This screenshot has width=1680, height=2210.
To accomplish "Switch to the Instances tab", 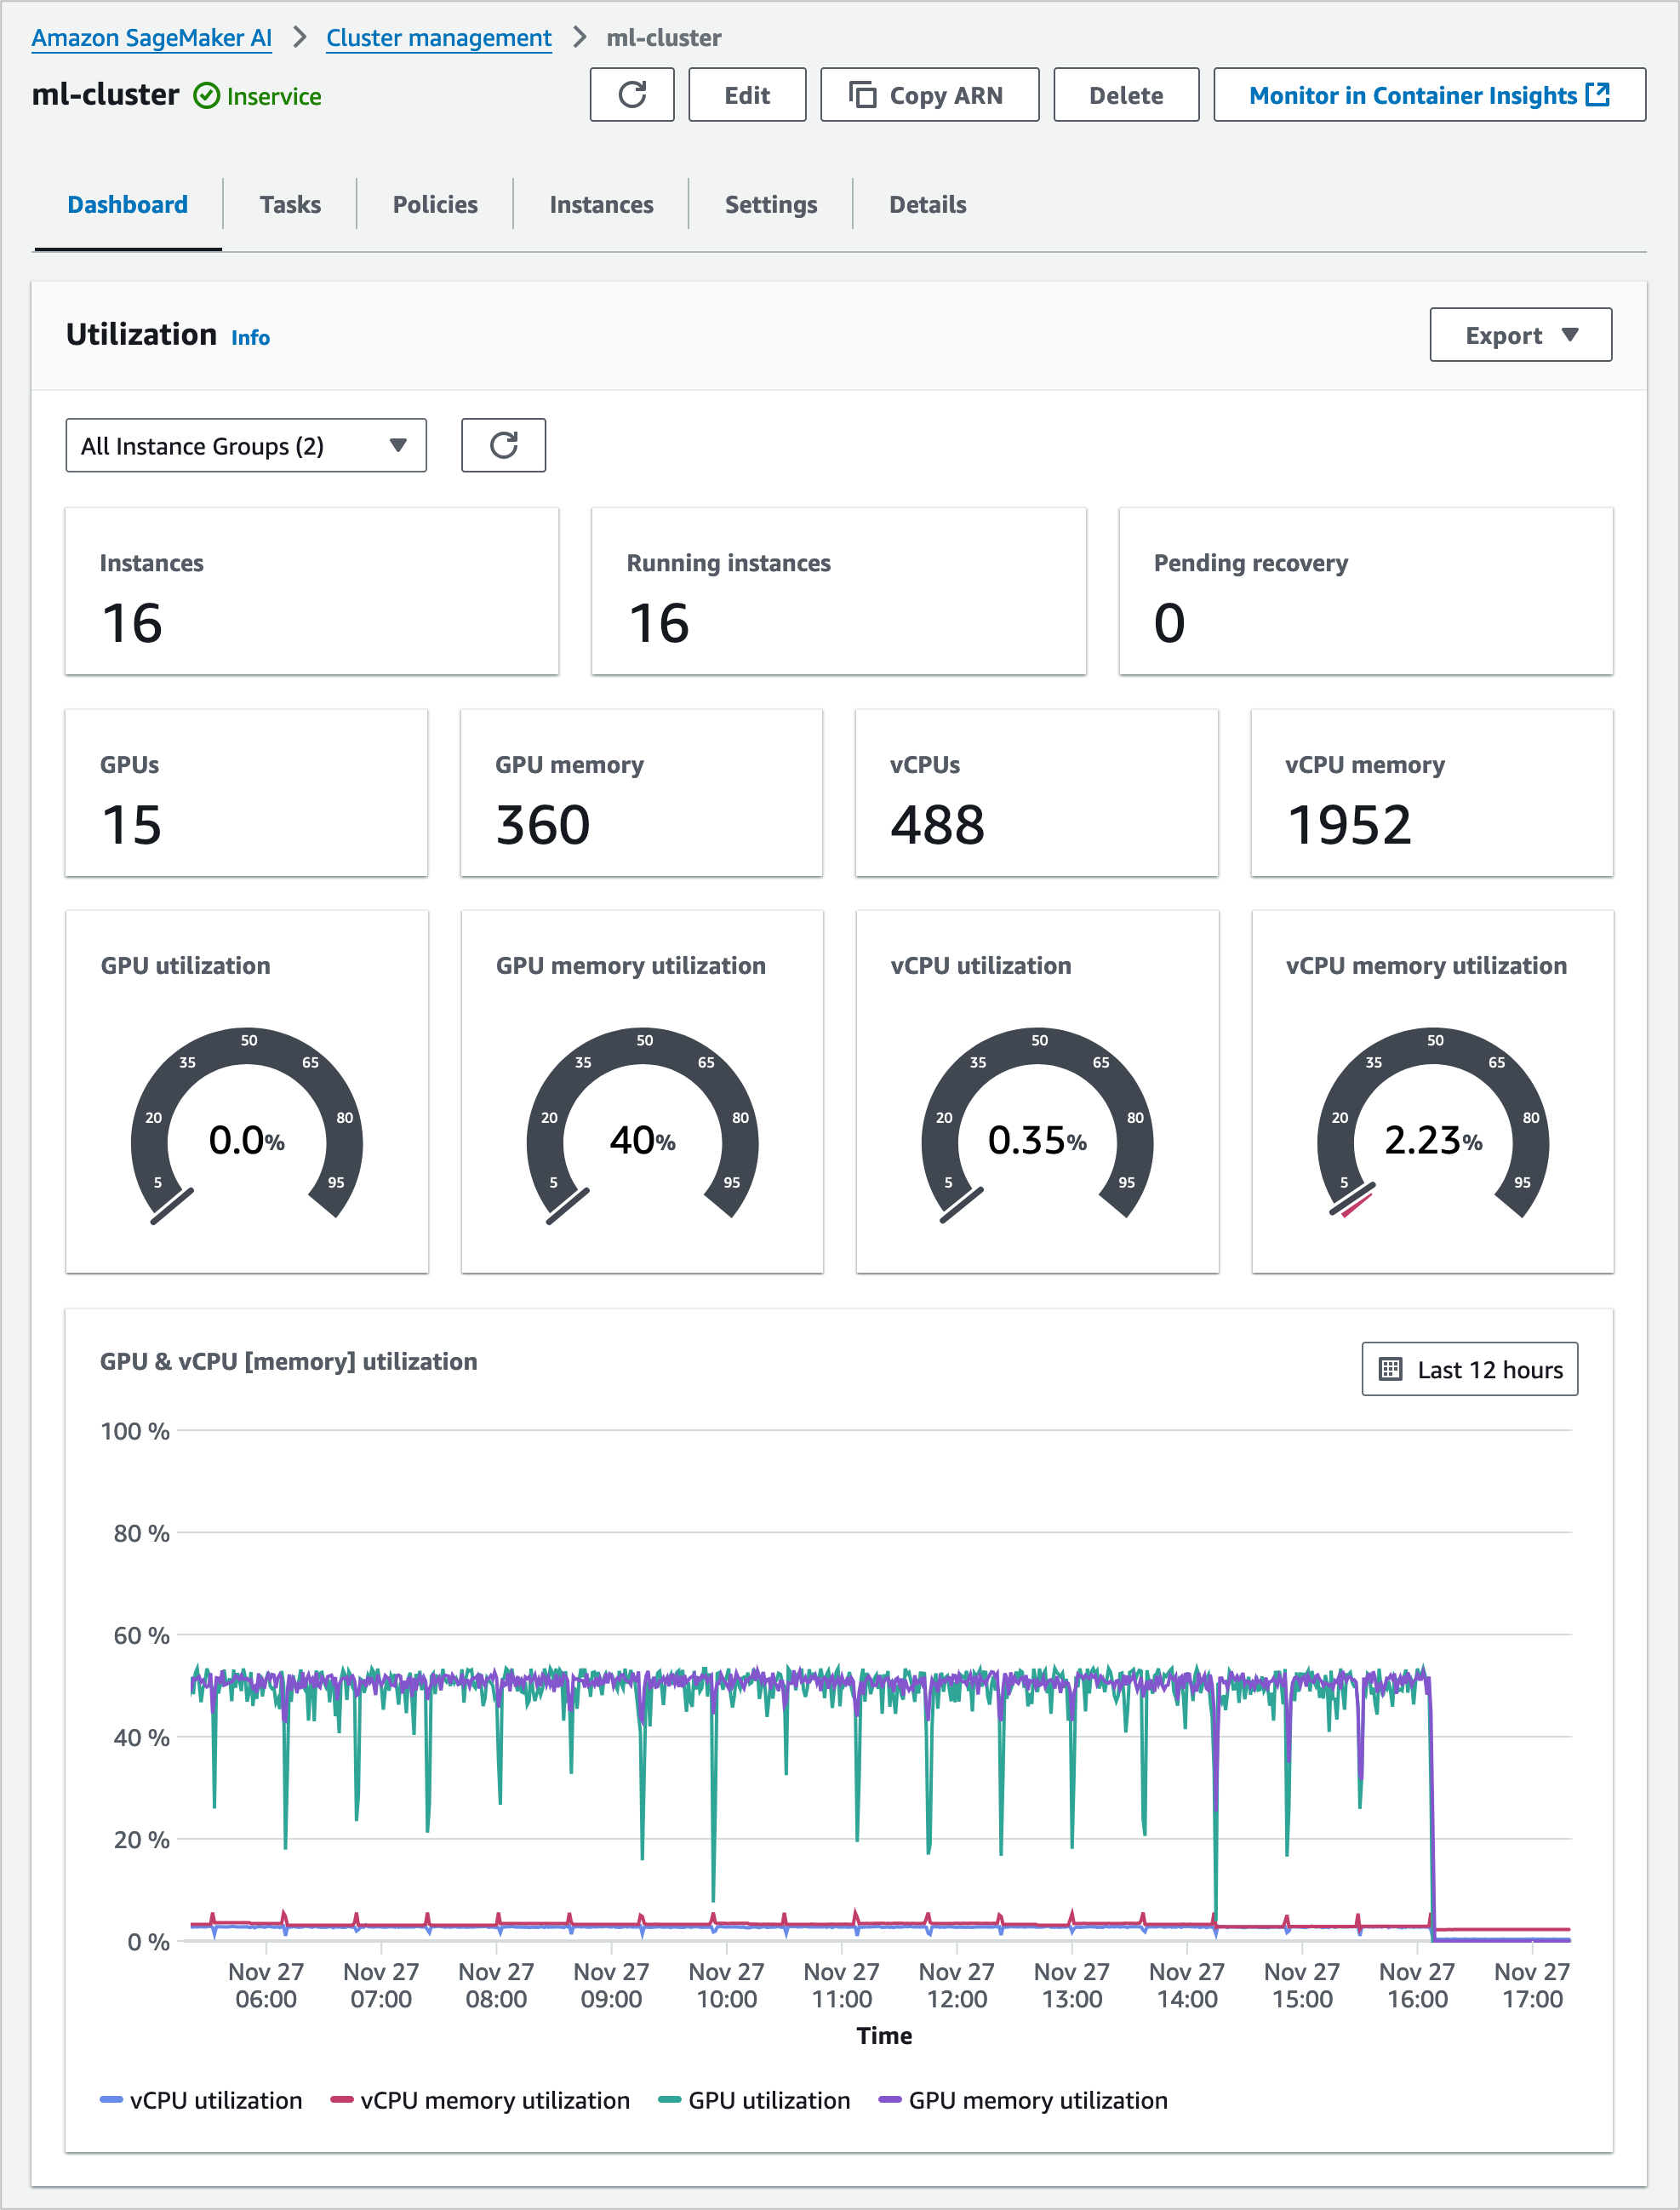I will coord(601,205).
